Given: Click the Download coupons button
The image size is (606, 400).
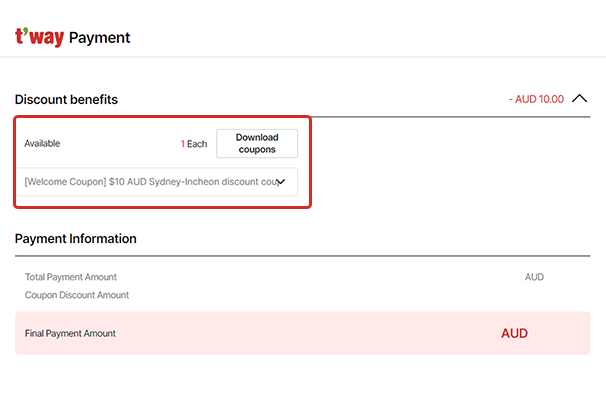Looking at the screenshot, I should tap(257, 143).
